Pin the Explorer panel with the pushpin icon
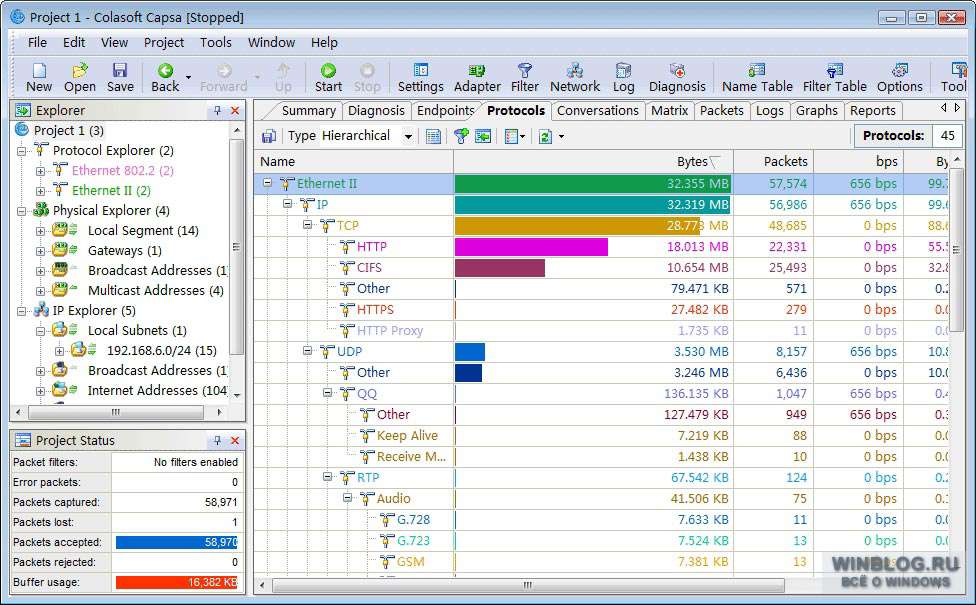 coord(217,110)
